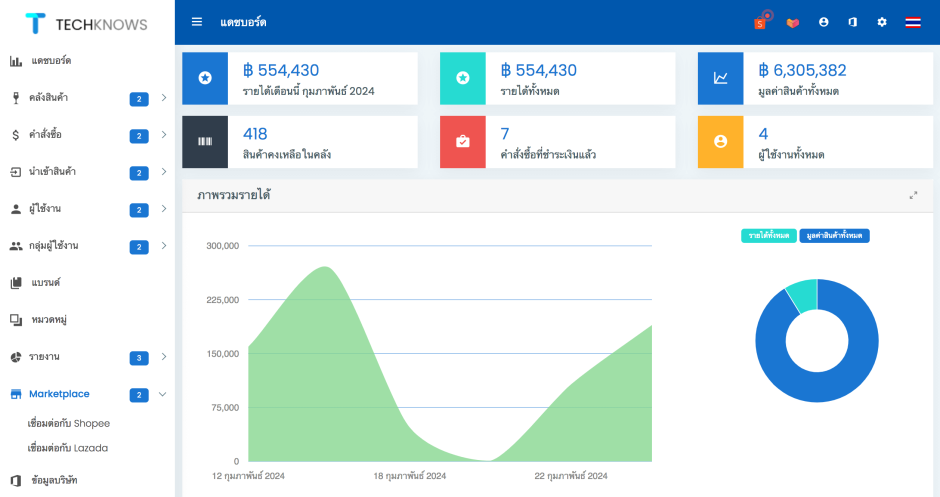This screenshot has width=940, height=497.
Task: Open เชื่อมต่อกับ Shopee link
Action: [x=68, y=424]
